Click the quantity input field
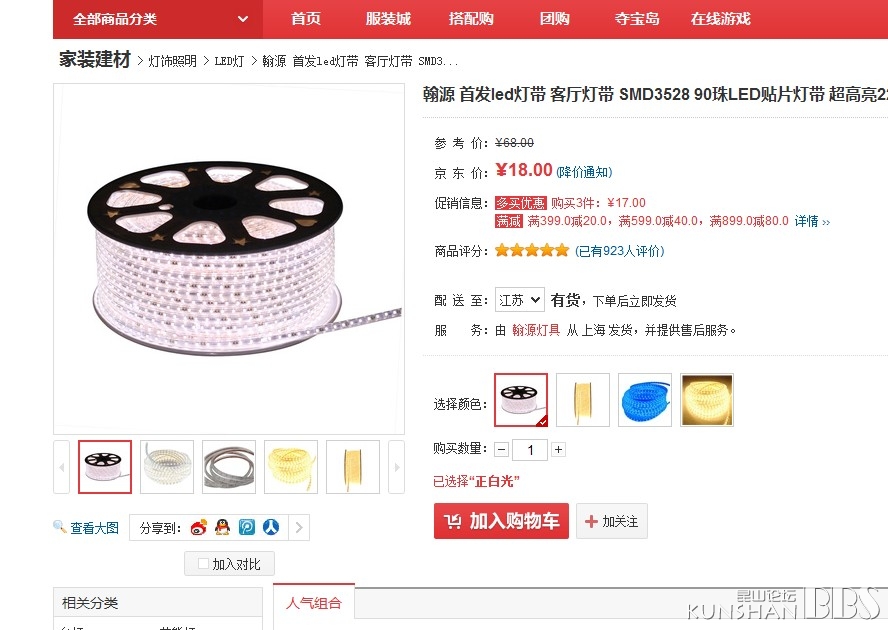Image resolution: width=888 pixels, height=630 pixels. (x=530, y=450)
